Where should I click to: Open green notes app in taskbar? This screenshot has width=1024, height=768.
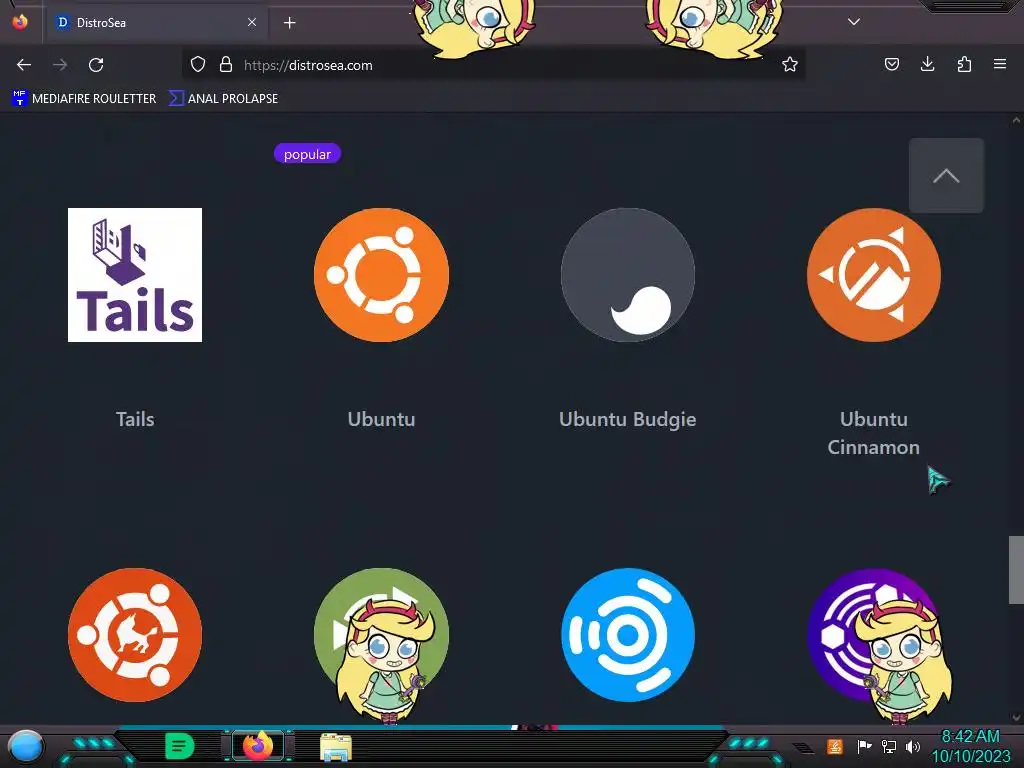180,746
